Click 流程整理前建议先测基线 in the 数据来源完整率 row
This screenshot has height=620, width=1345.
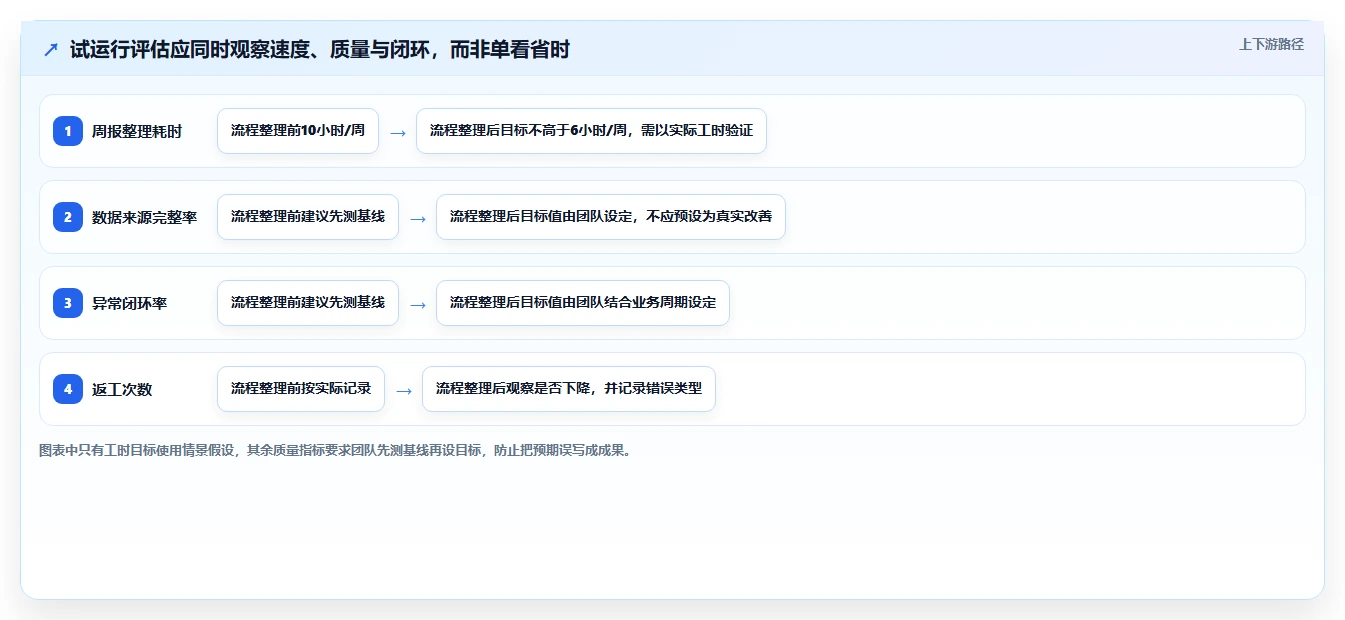pos(308,217)
